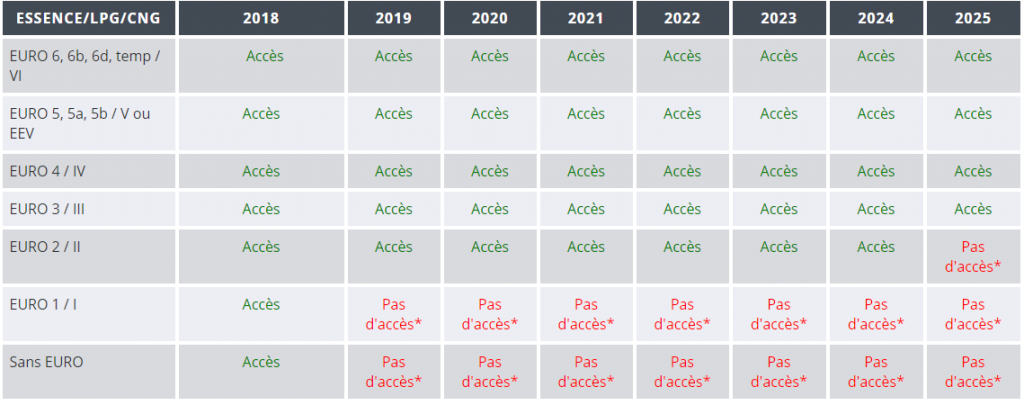Click the 2025 column header
The image size is (1024, 405).
click(x=973, y=18)
